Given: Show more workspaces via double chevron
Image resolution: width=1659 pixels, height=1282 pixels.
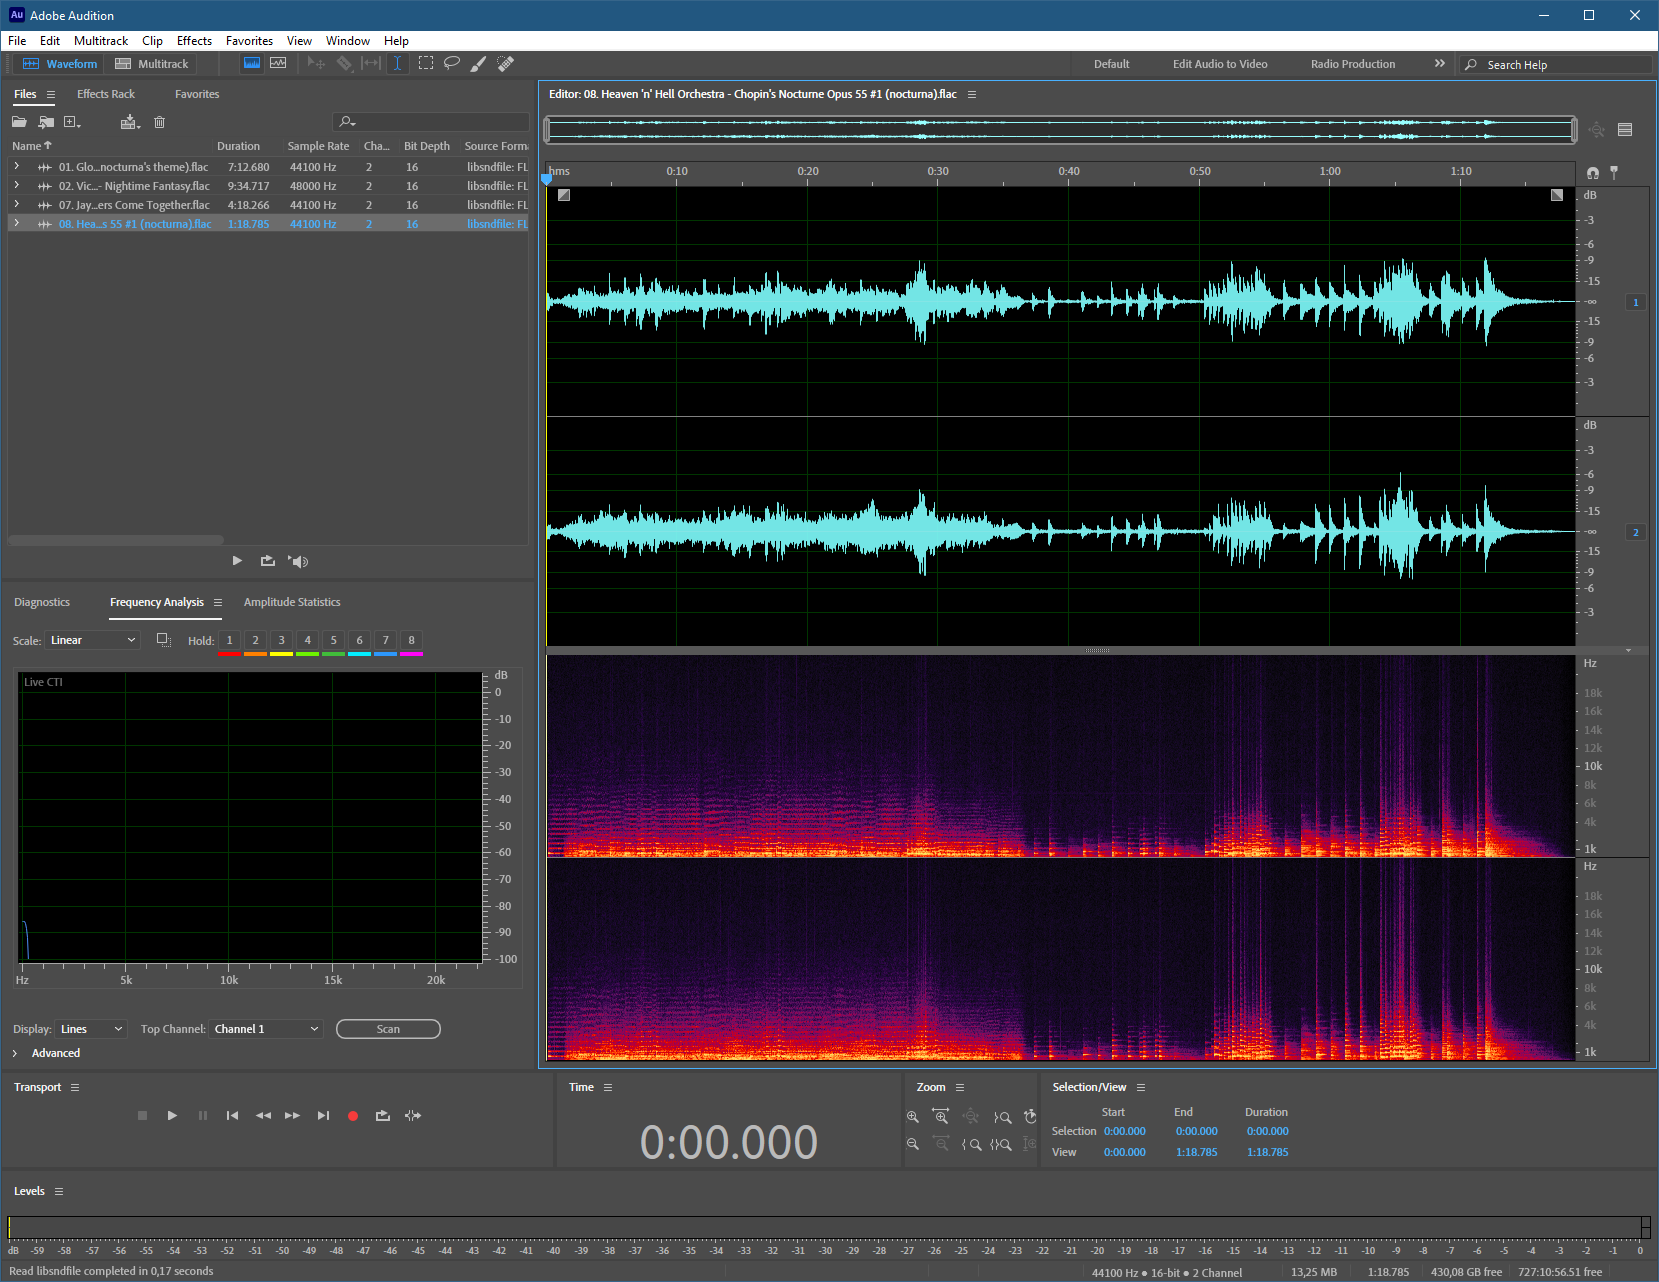Looking at the screenshot, I should [1440, 63].
